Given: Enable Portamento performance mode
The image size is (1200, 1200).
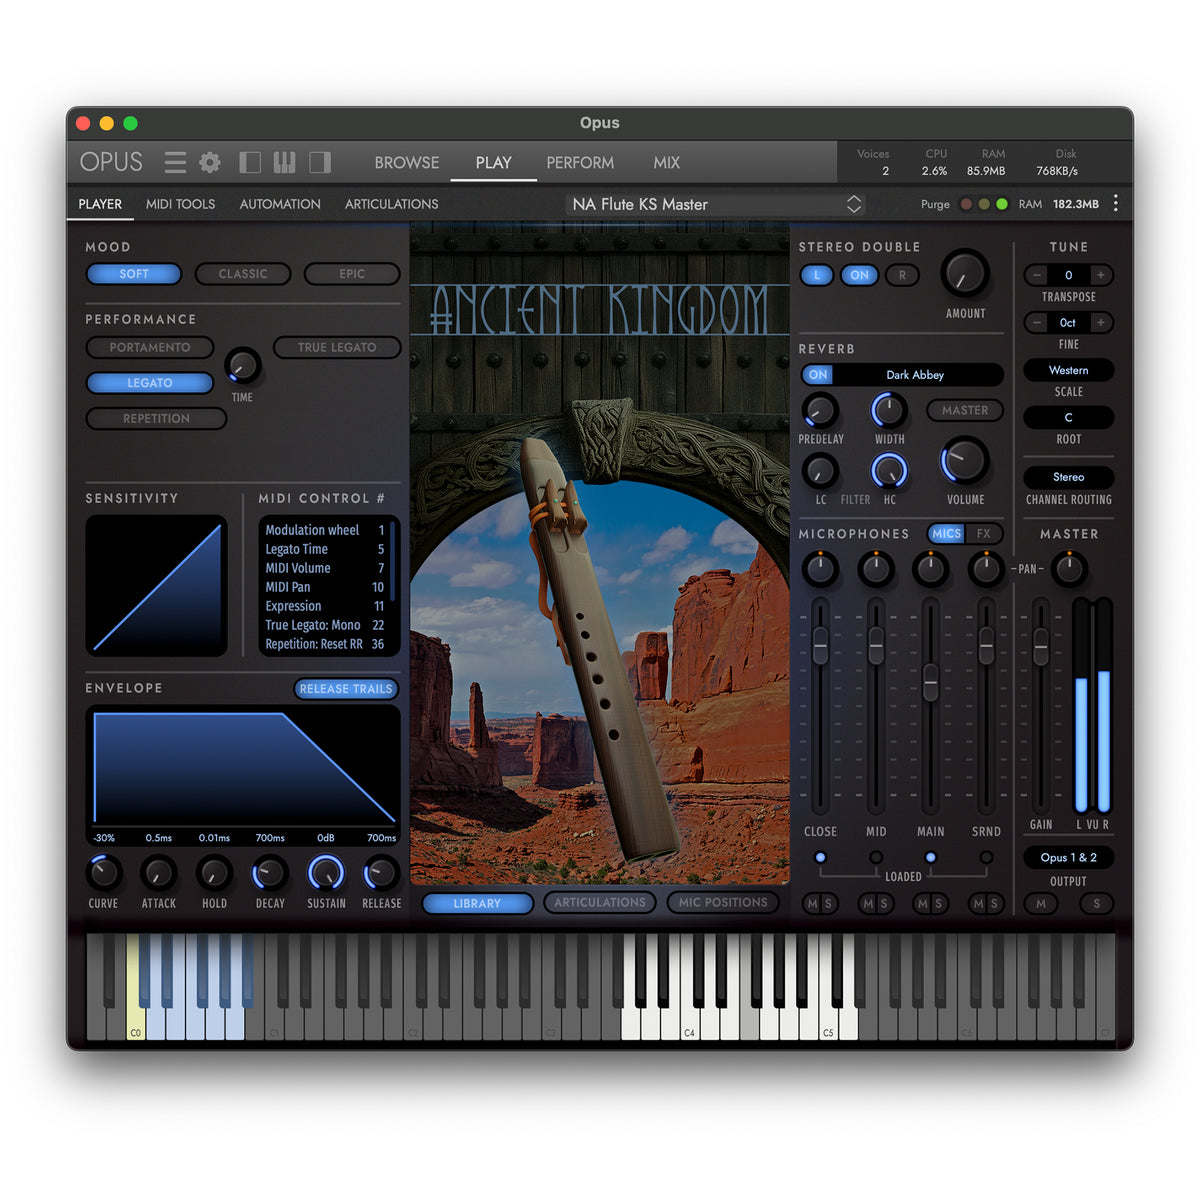Looking at the screenshot, I should (150, 347).
